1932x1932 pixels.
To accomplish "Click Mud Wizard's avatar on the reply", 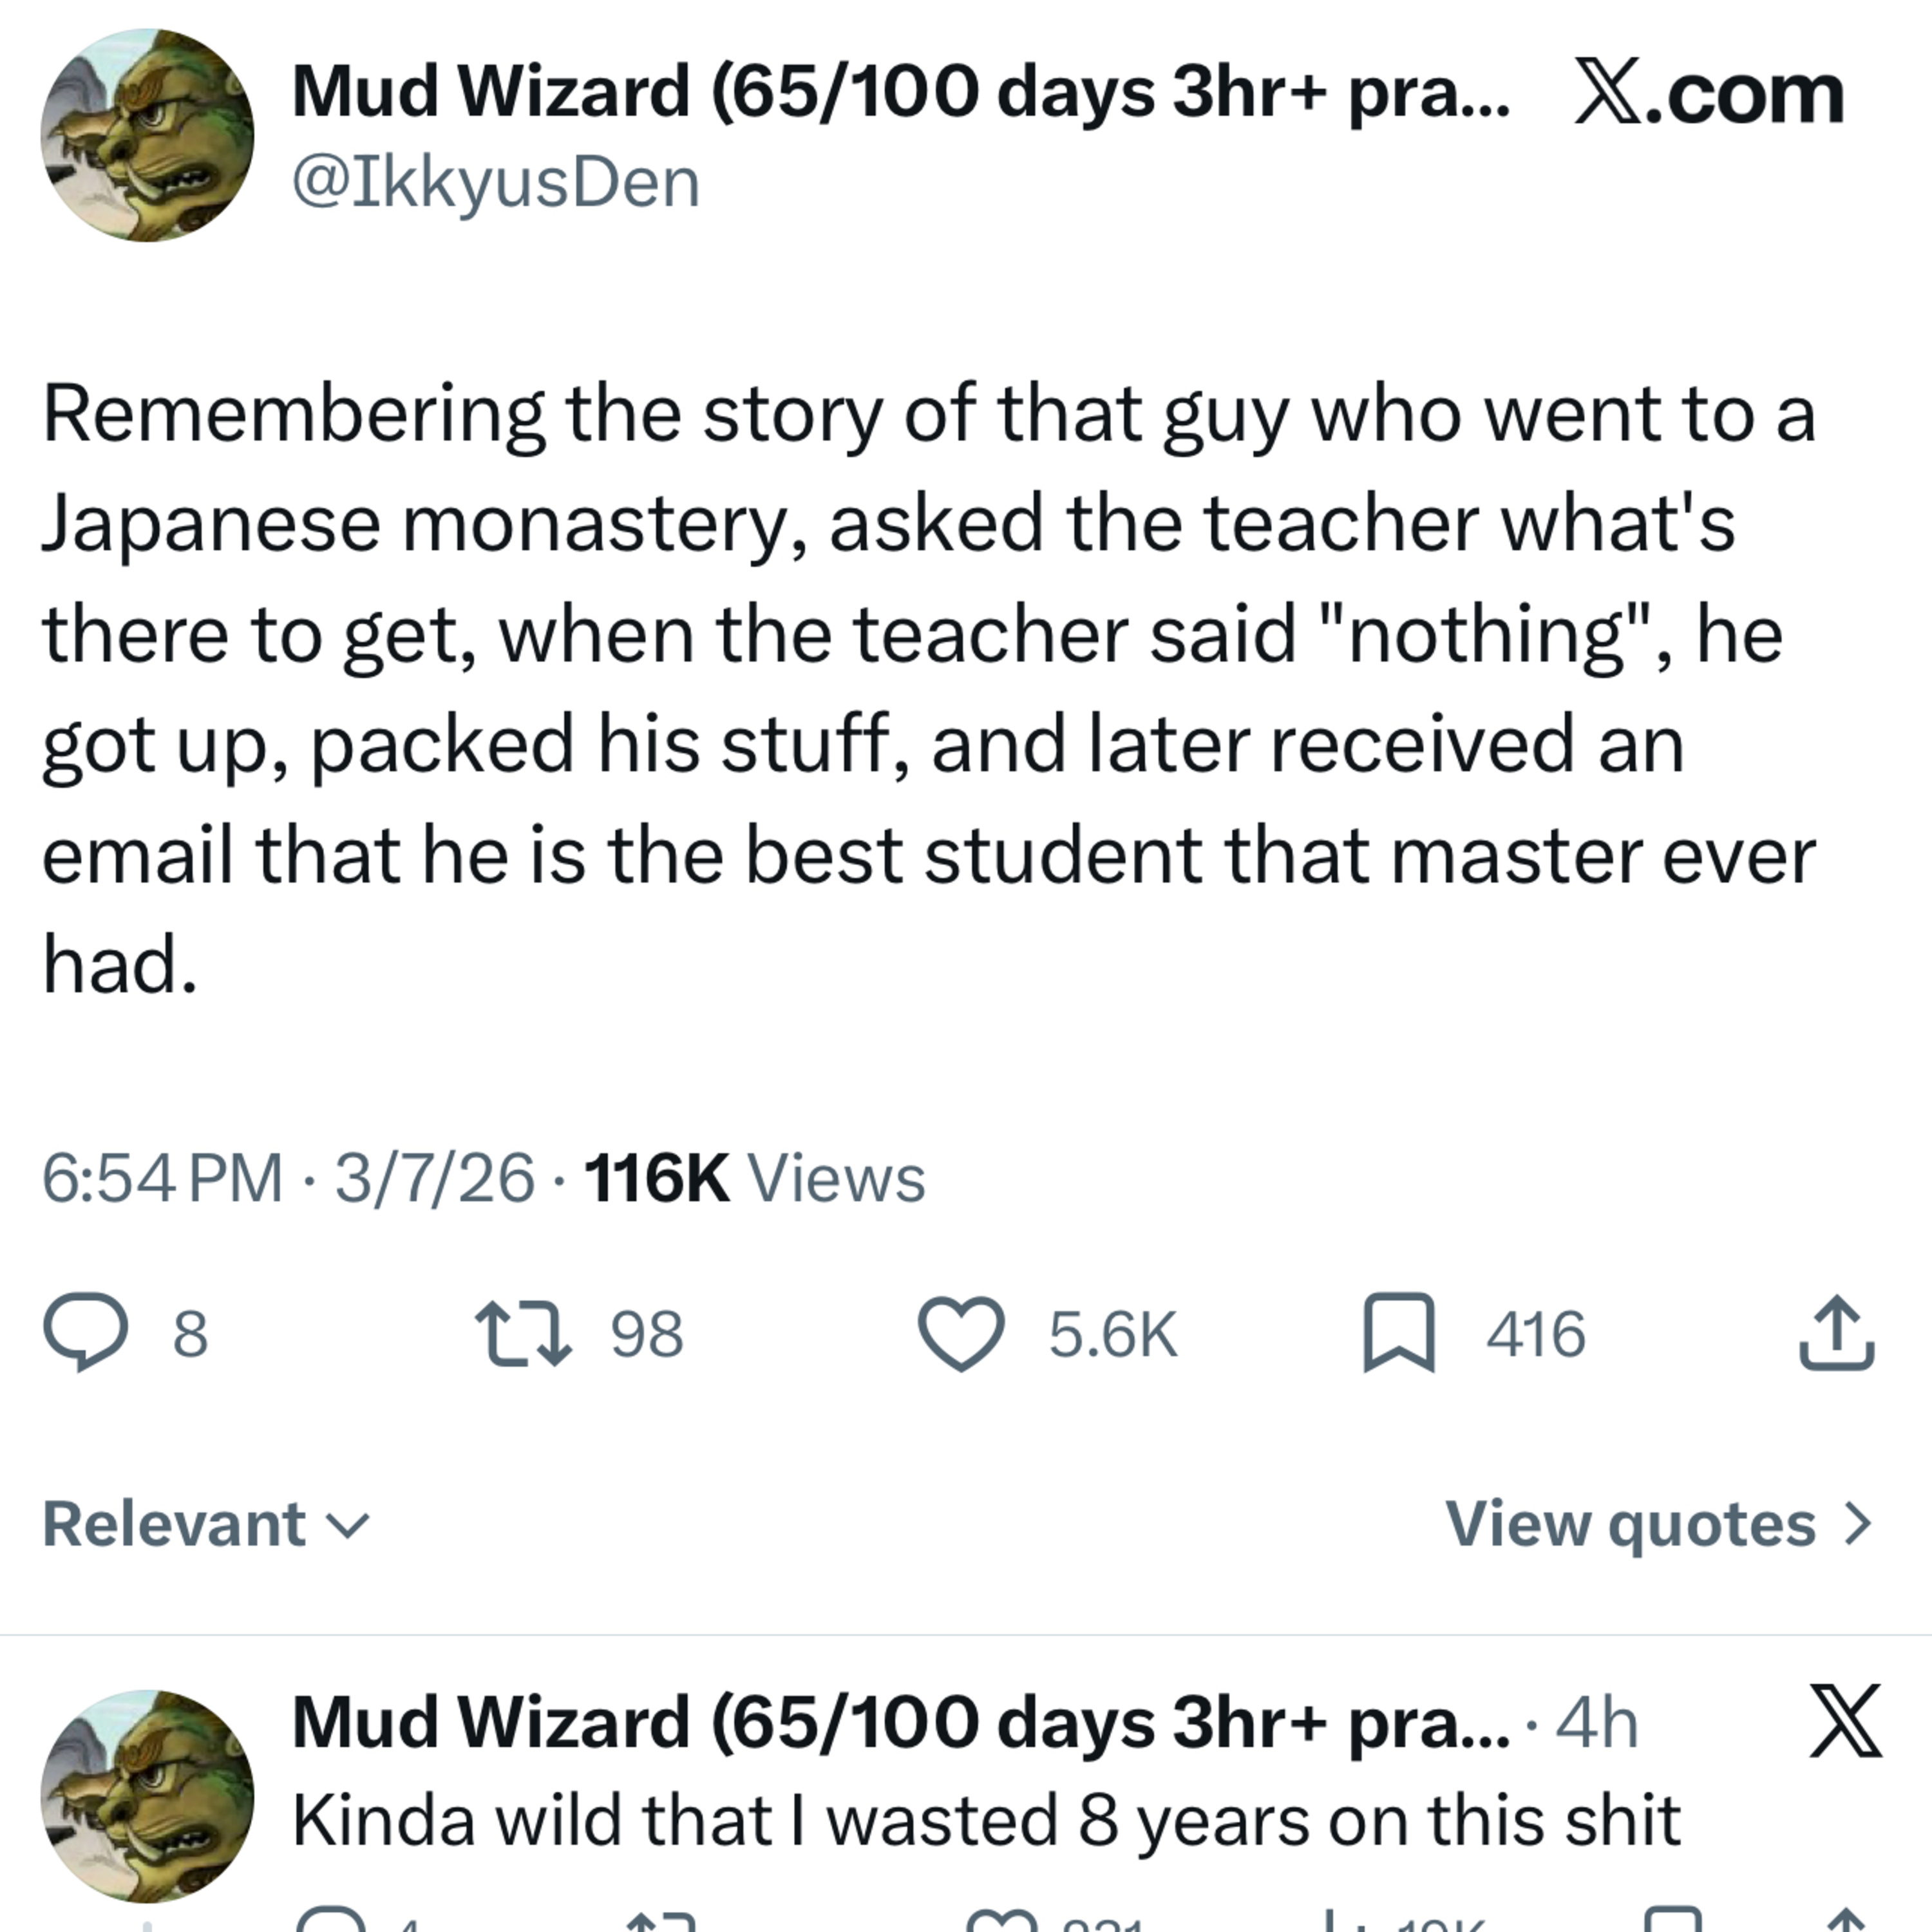I will point(147,1795).
